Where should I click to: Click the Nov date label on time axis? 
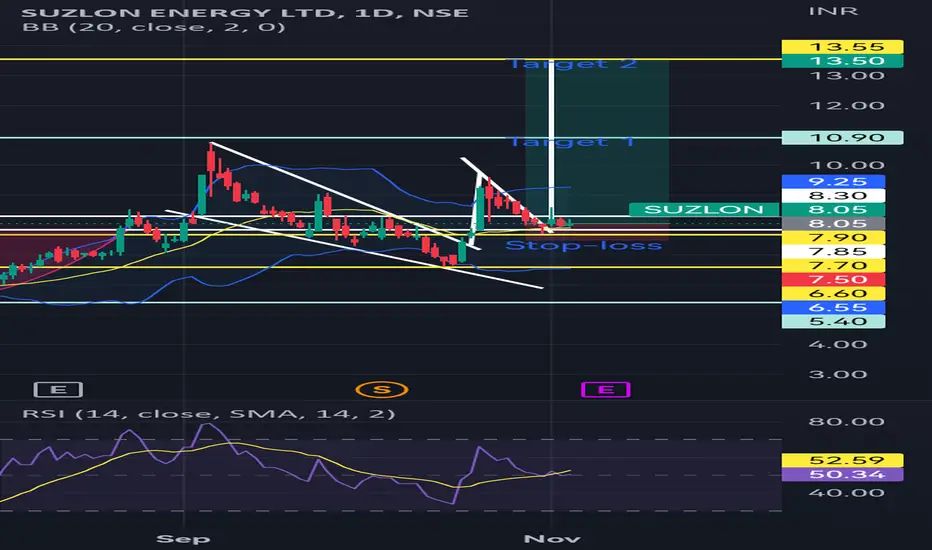pos(552,539)
